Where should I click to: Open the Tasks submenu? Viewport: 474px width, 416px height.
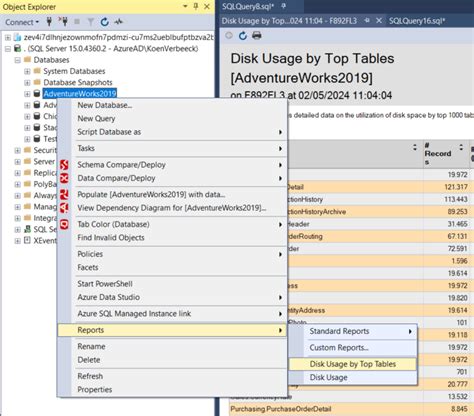[x=172, y=148]
